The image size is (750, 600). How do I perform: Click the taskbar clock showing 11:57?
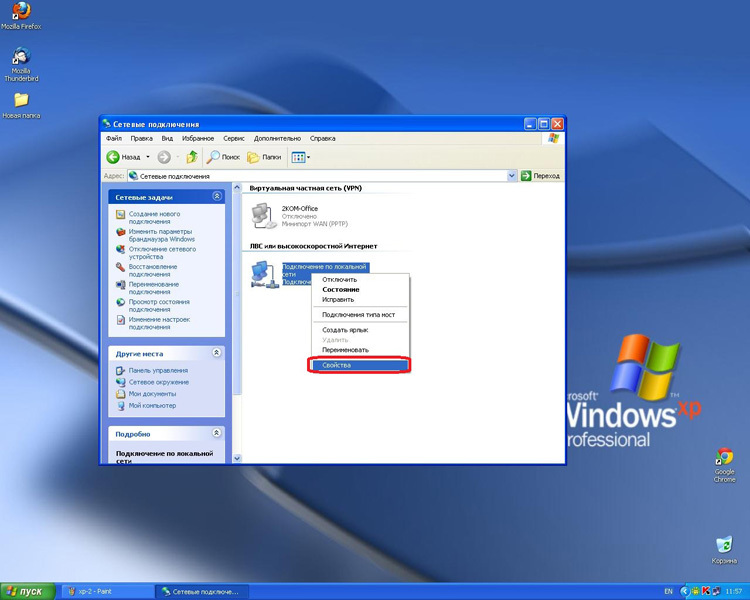tap(733, 591)
